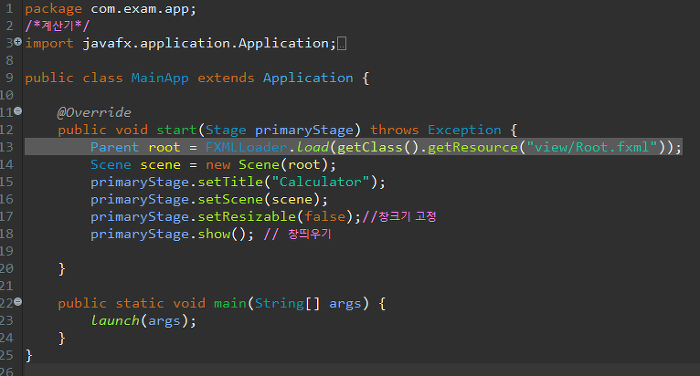
Task: Click primaryStage.show on line 18
Action: pyautogui.click(x=160, y=234)
